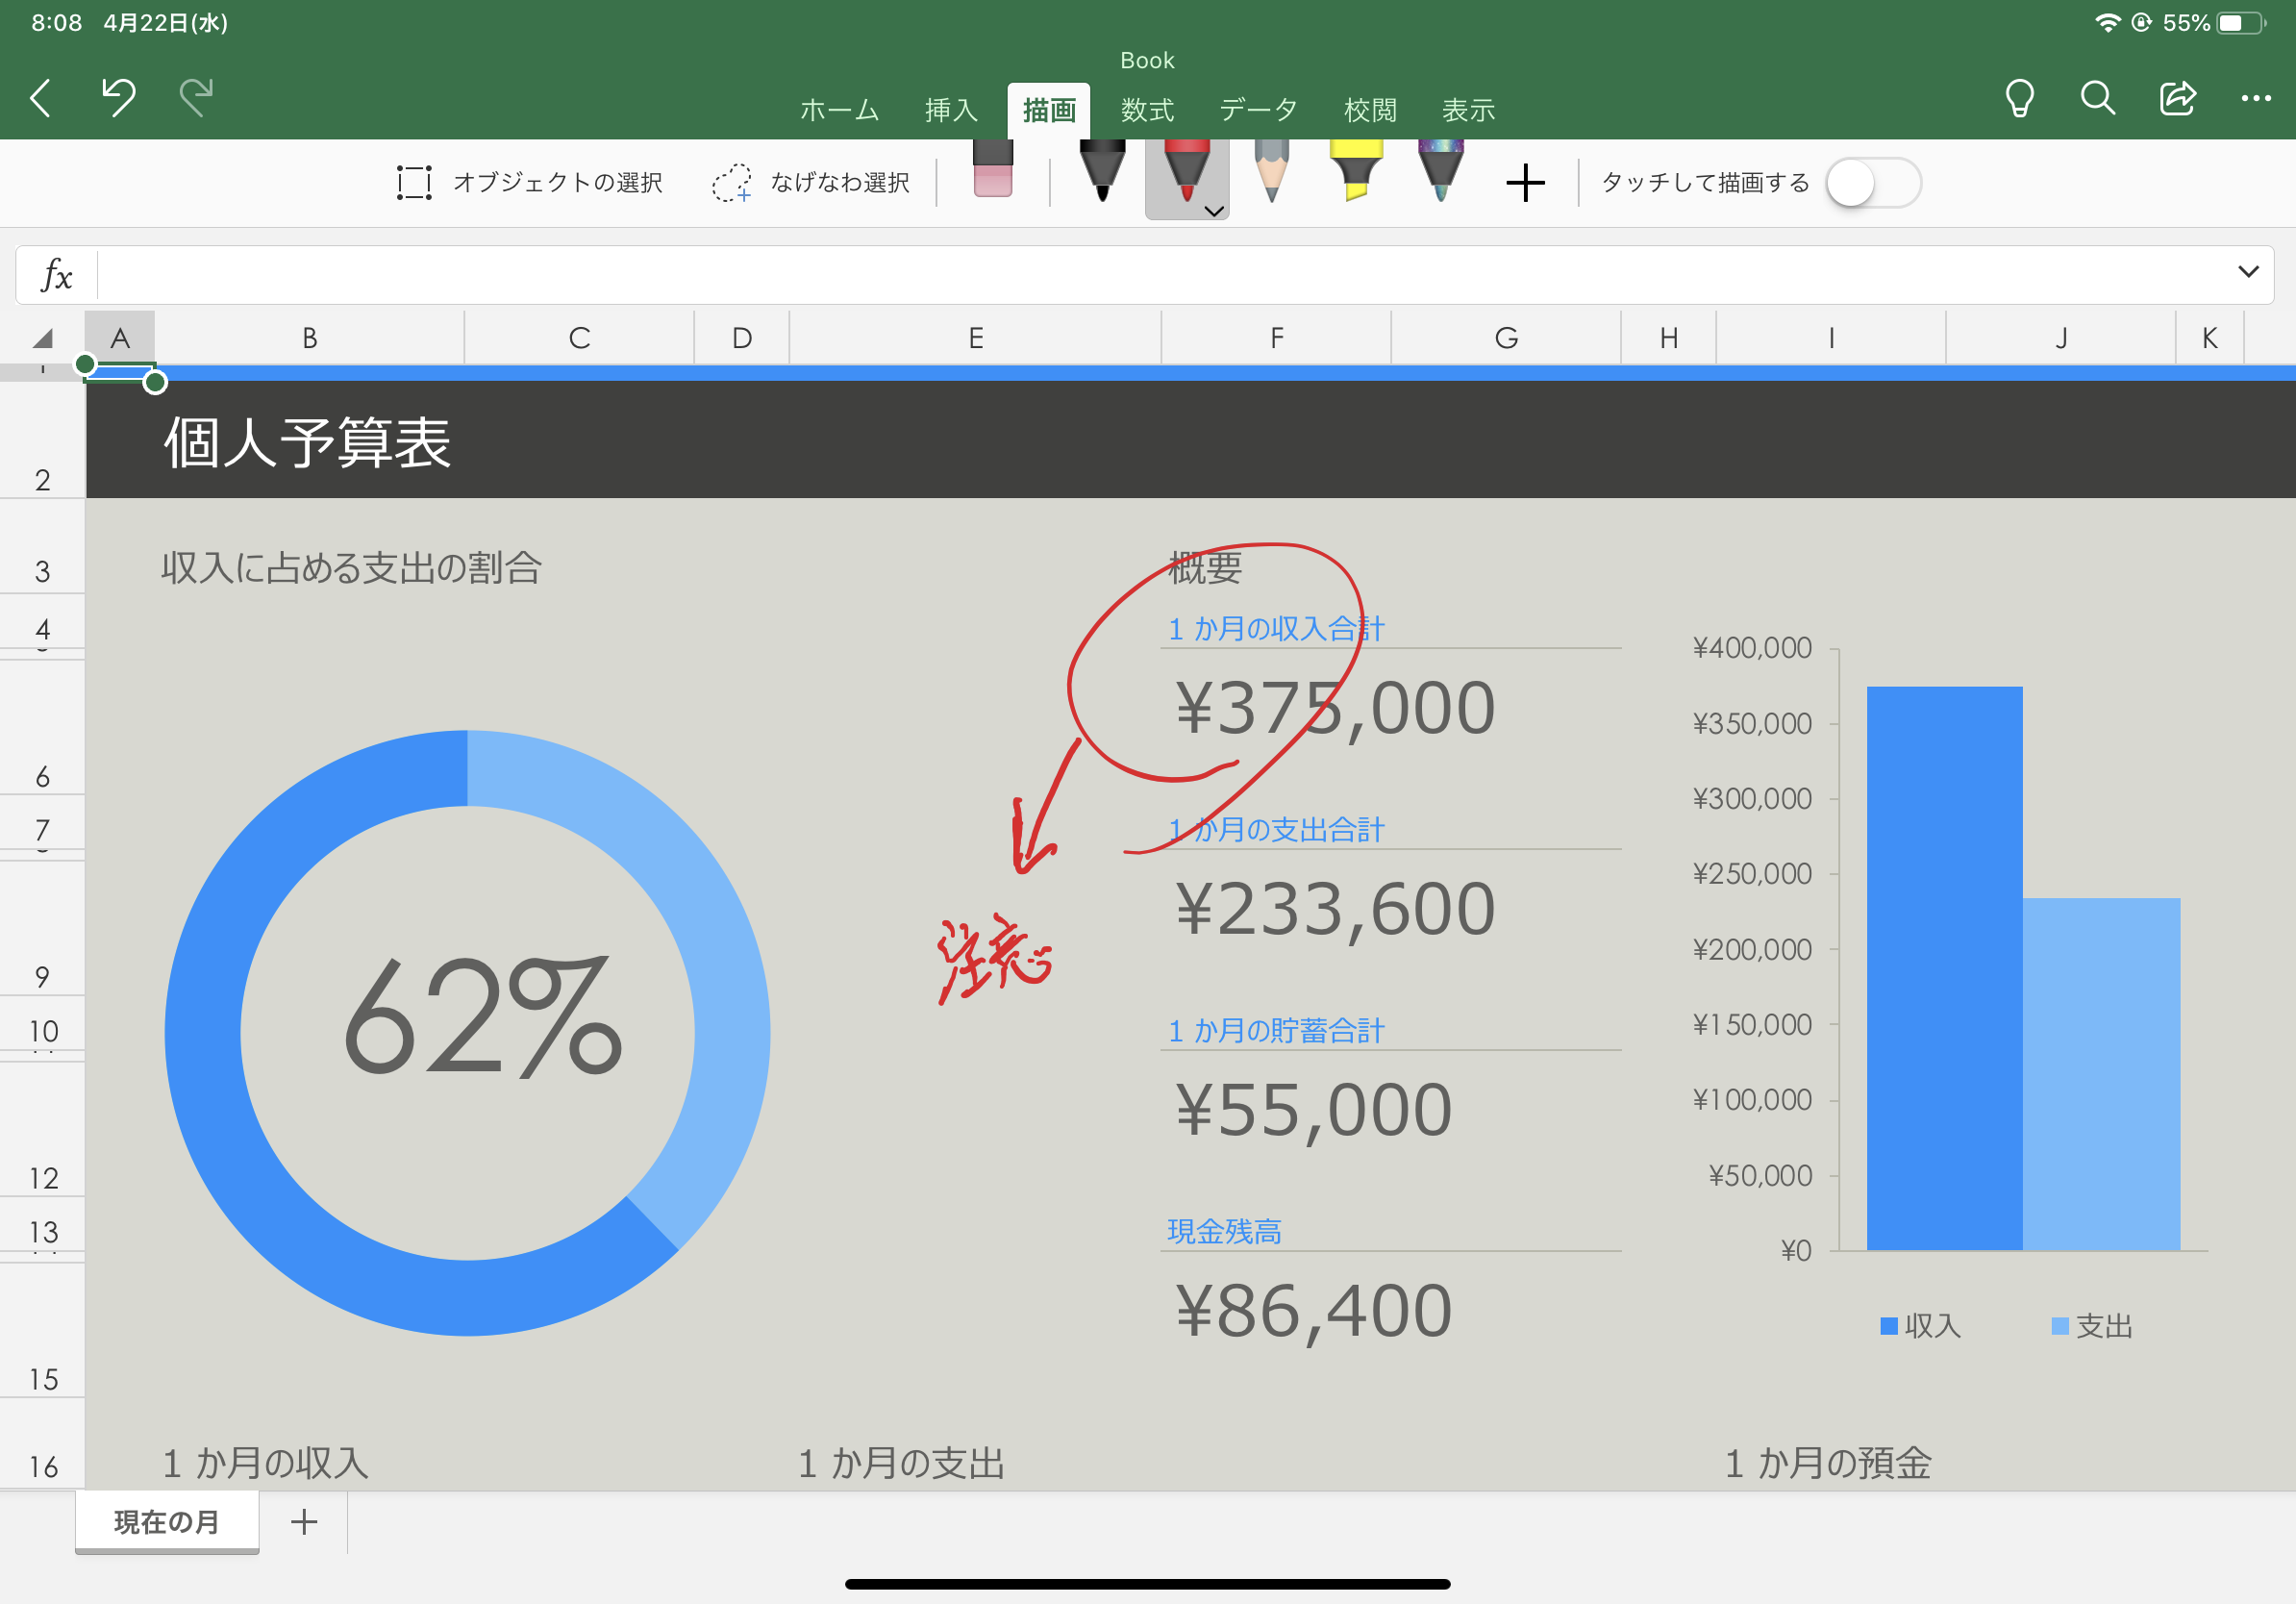The image size is (2296, 1604).
Task: Select the yellow highlighter tool
Action: point(1355,172)
